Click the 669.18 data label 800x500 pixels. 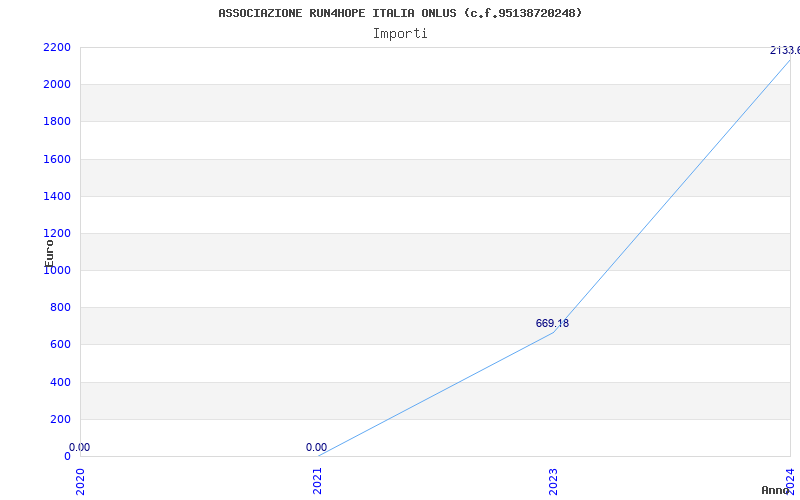tap(552, 323)
